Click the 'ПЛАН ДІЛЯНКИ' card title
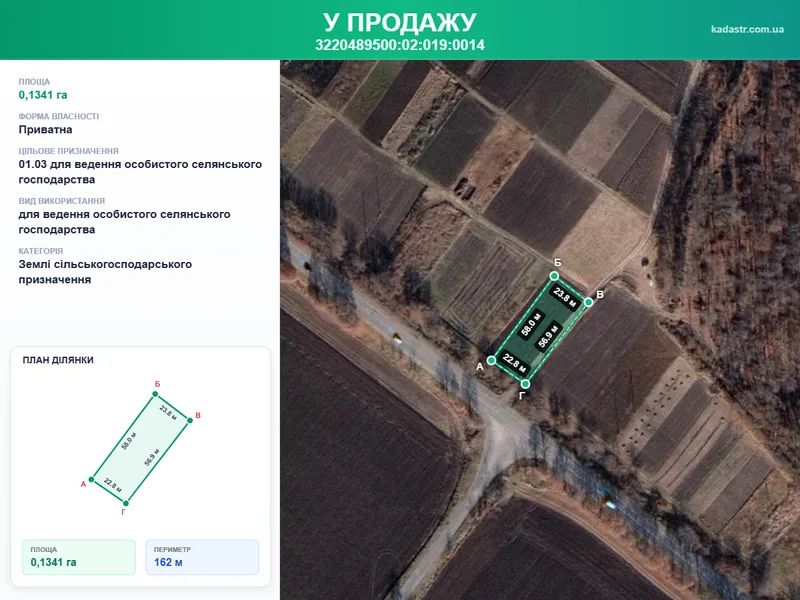Screen dimensions: 800x600 58,360
